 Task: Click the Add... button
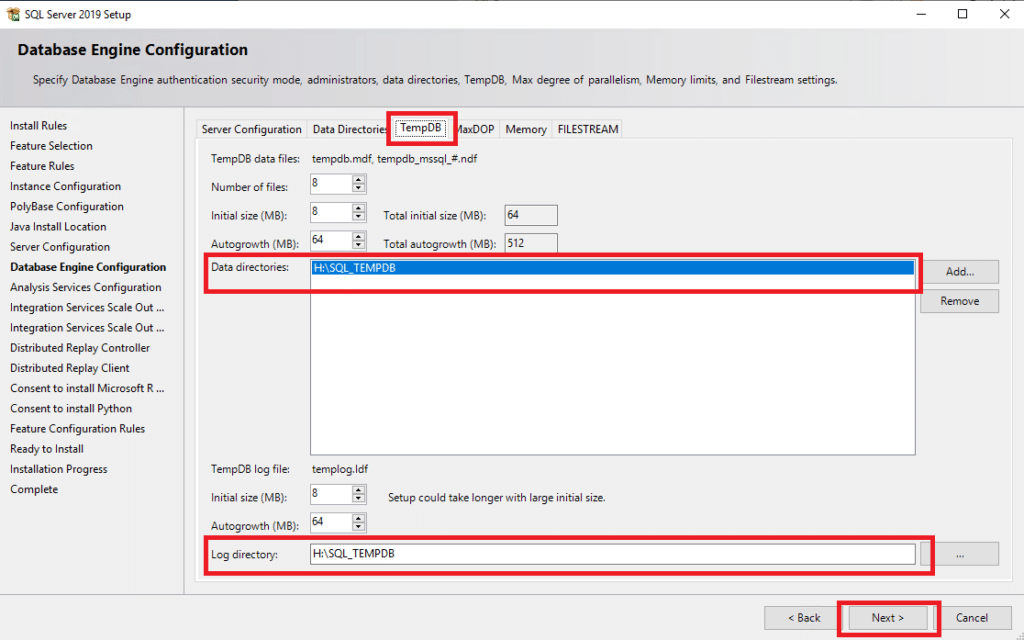point(959,272)
